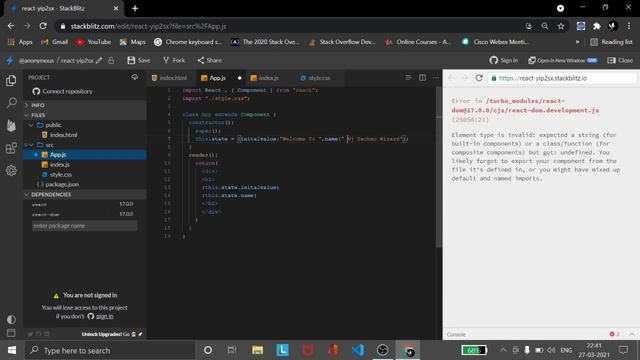The width and height of the screenshot is (640, 360).
Task: Reload the preview pane
Action: pos(479,78)
